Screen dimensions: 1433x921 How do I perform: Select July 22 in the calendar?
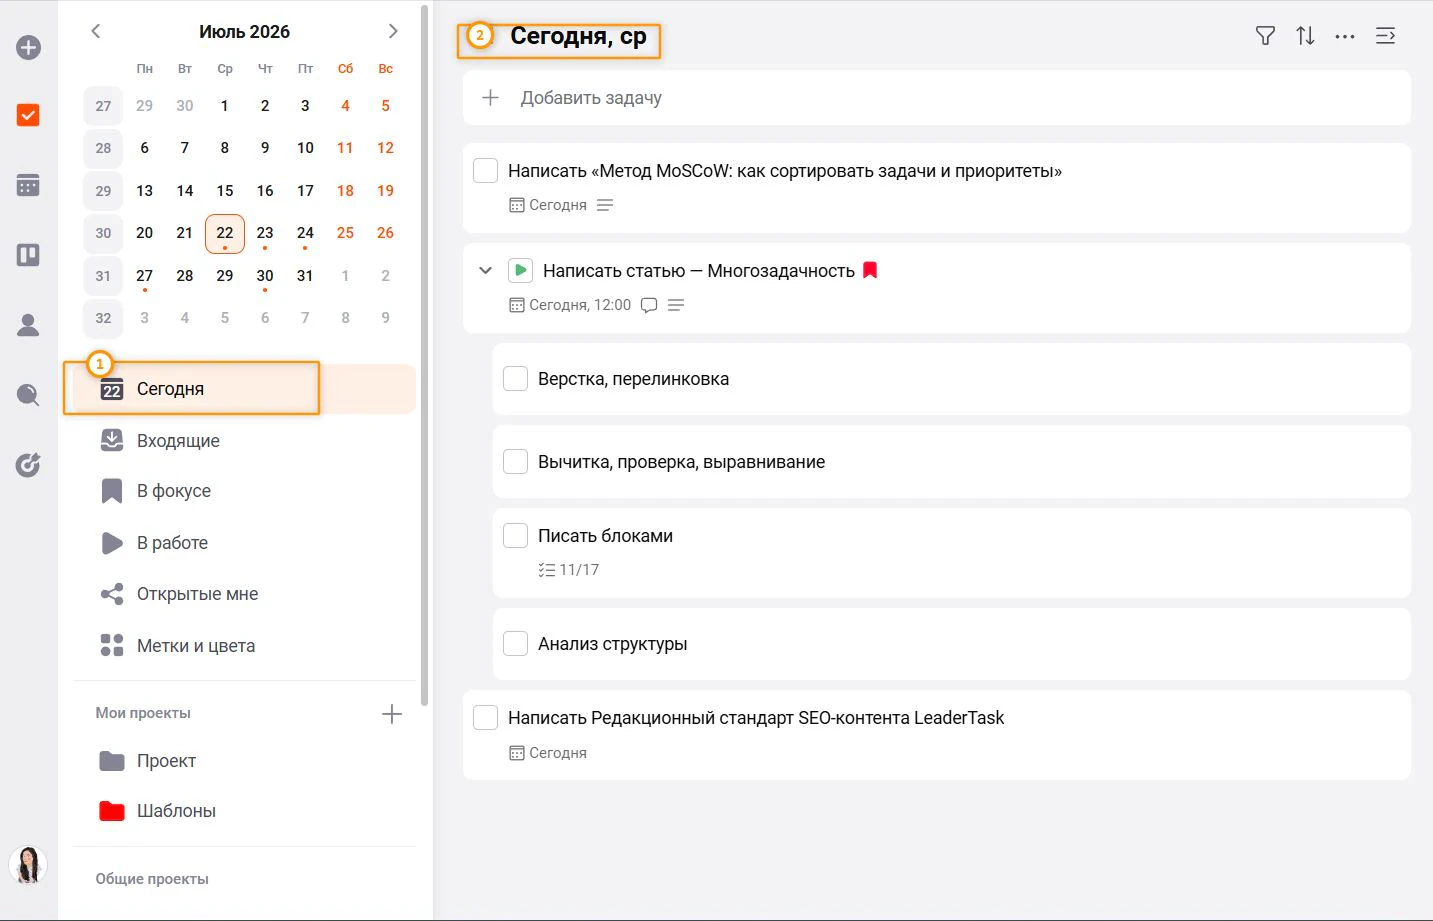point(225,233)
